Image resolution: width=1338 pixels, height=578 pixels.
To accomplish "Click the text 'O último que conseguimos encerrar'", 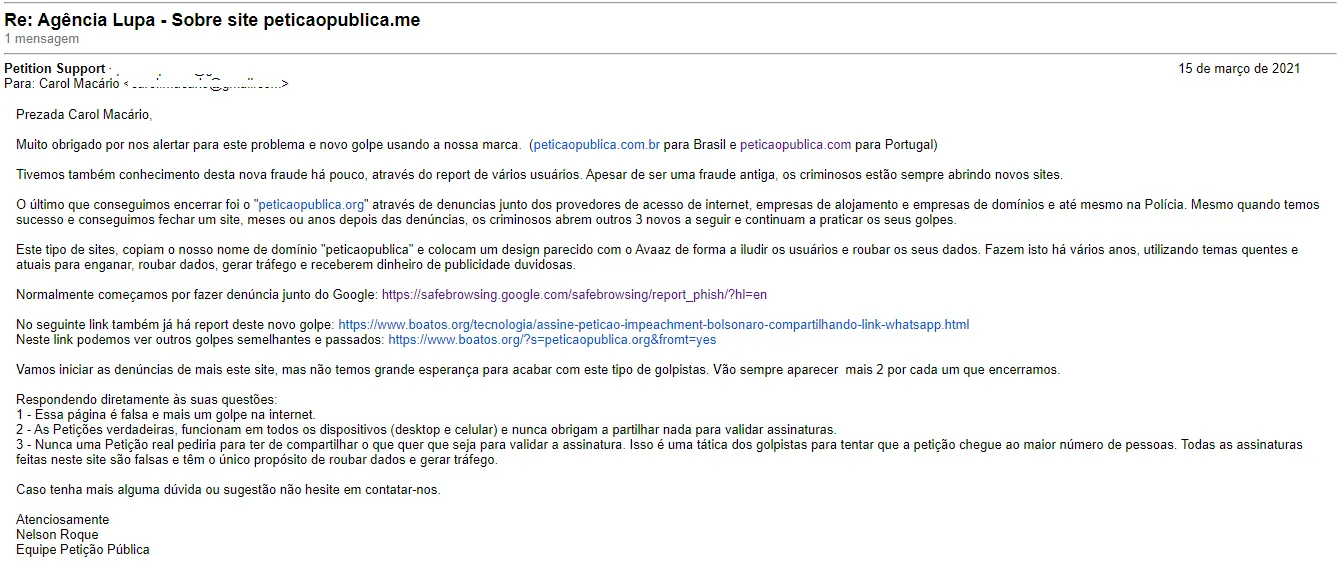I will click(116, 205).
